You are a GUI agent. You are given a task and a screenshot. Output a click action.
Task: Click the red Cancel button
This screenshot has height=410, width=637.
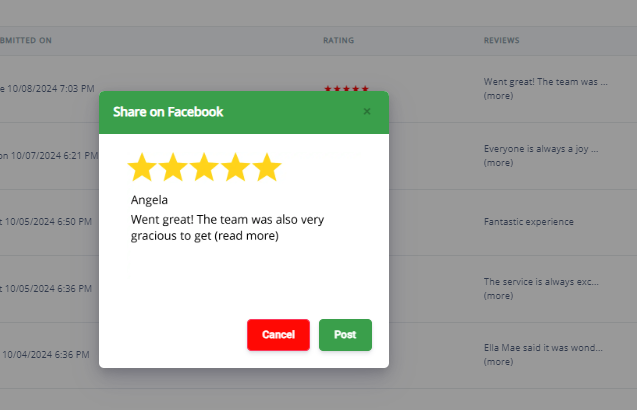click(278, 335)
